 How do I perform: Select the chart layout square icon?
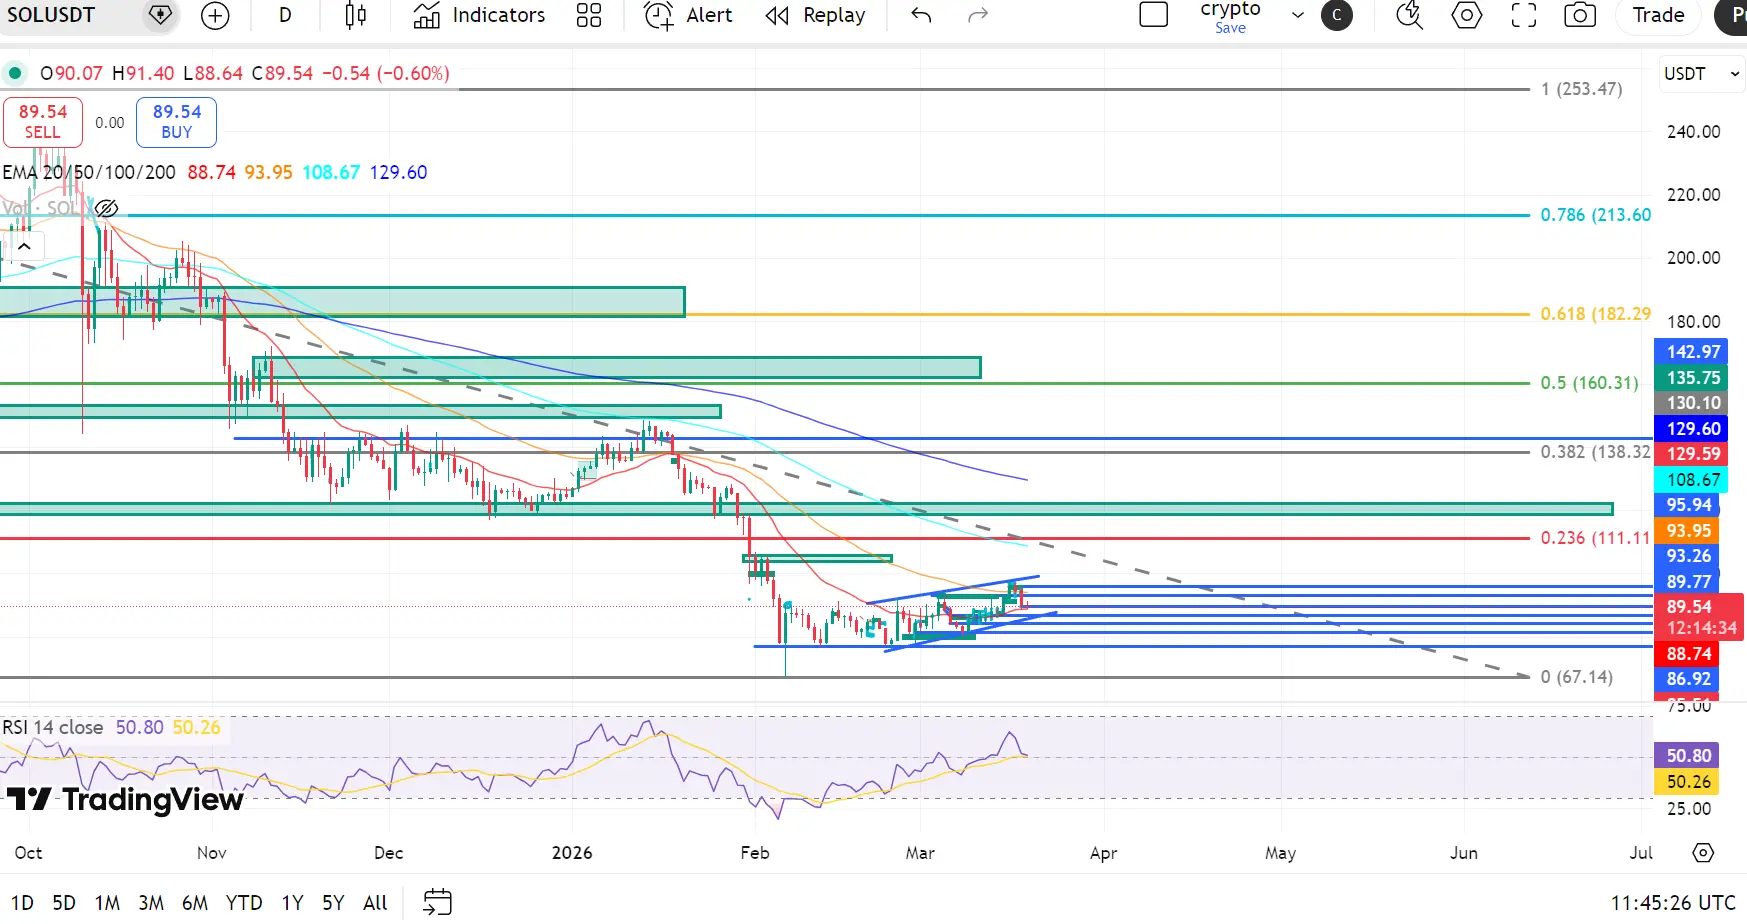(1154, 15)
